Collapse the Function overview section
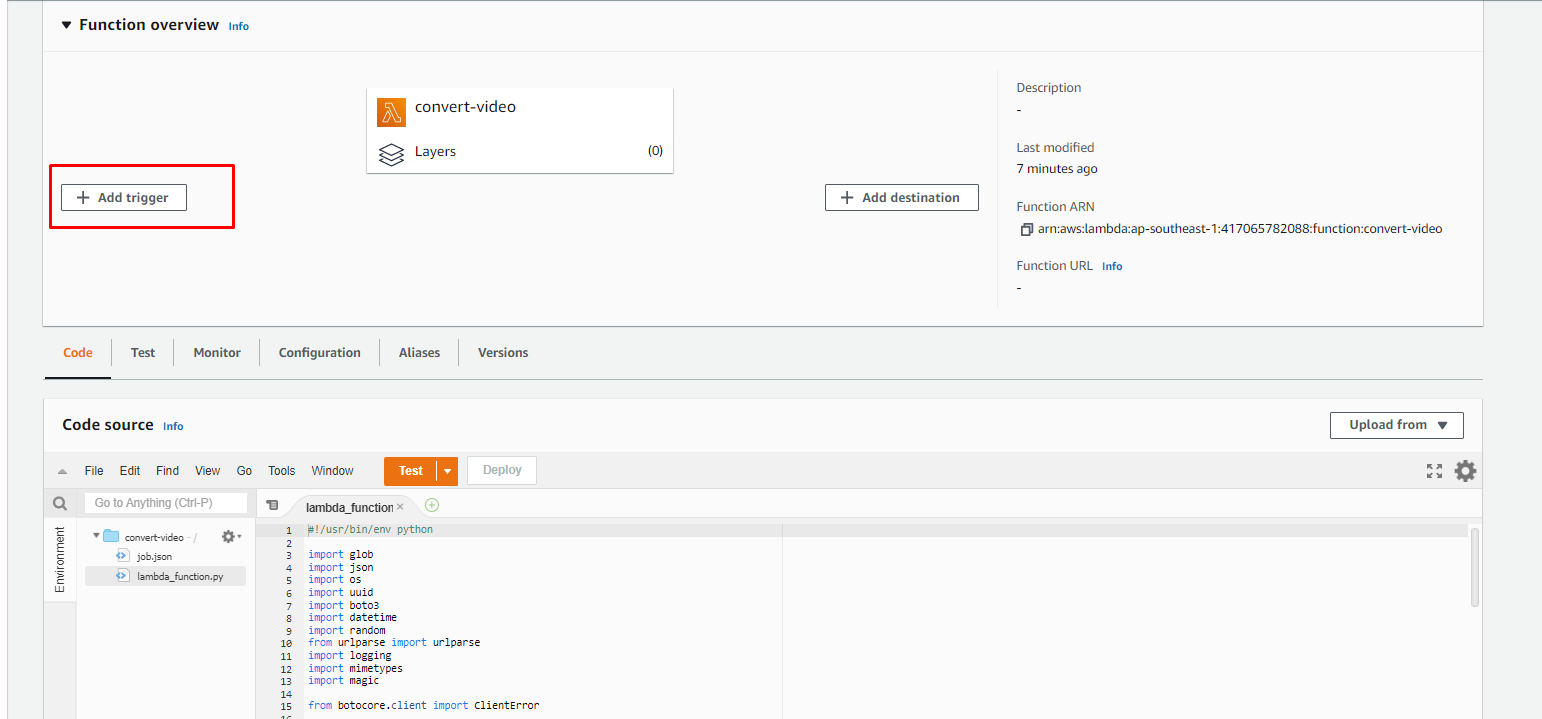The height and width of the screenshot is (719, 1542). pyautogui.click(x=66, y=25)
